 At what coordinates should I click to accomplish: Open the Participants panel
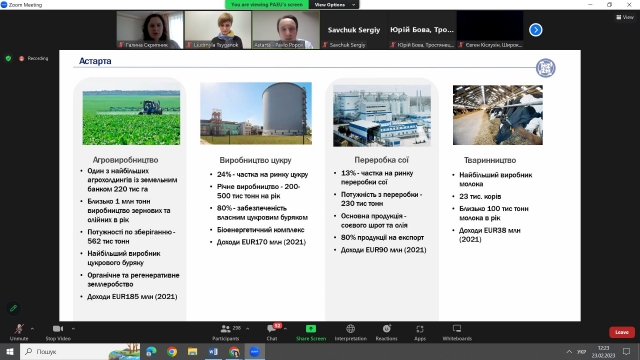click(226, 332)
